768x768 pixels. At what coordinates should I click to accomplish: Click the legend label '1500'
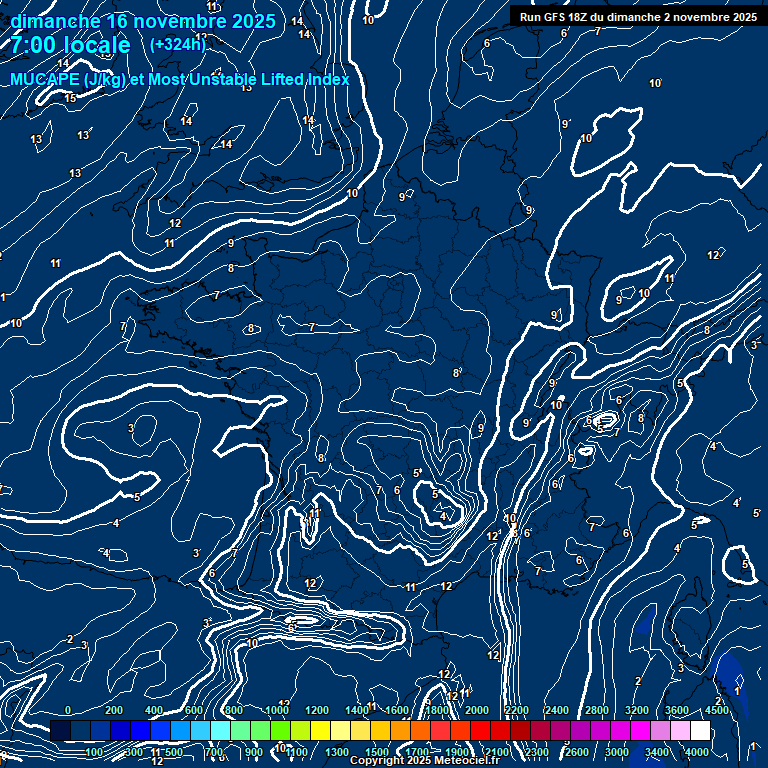click(x=377, y=752)
